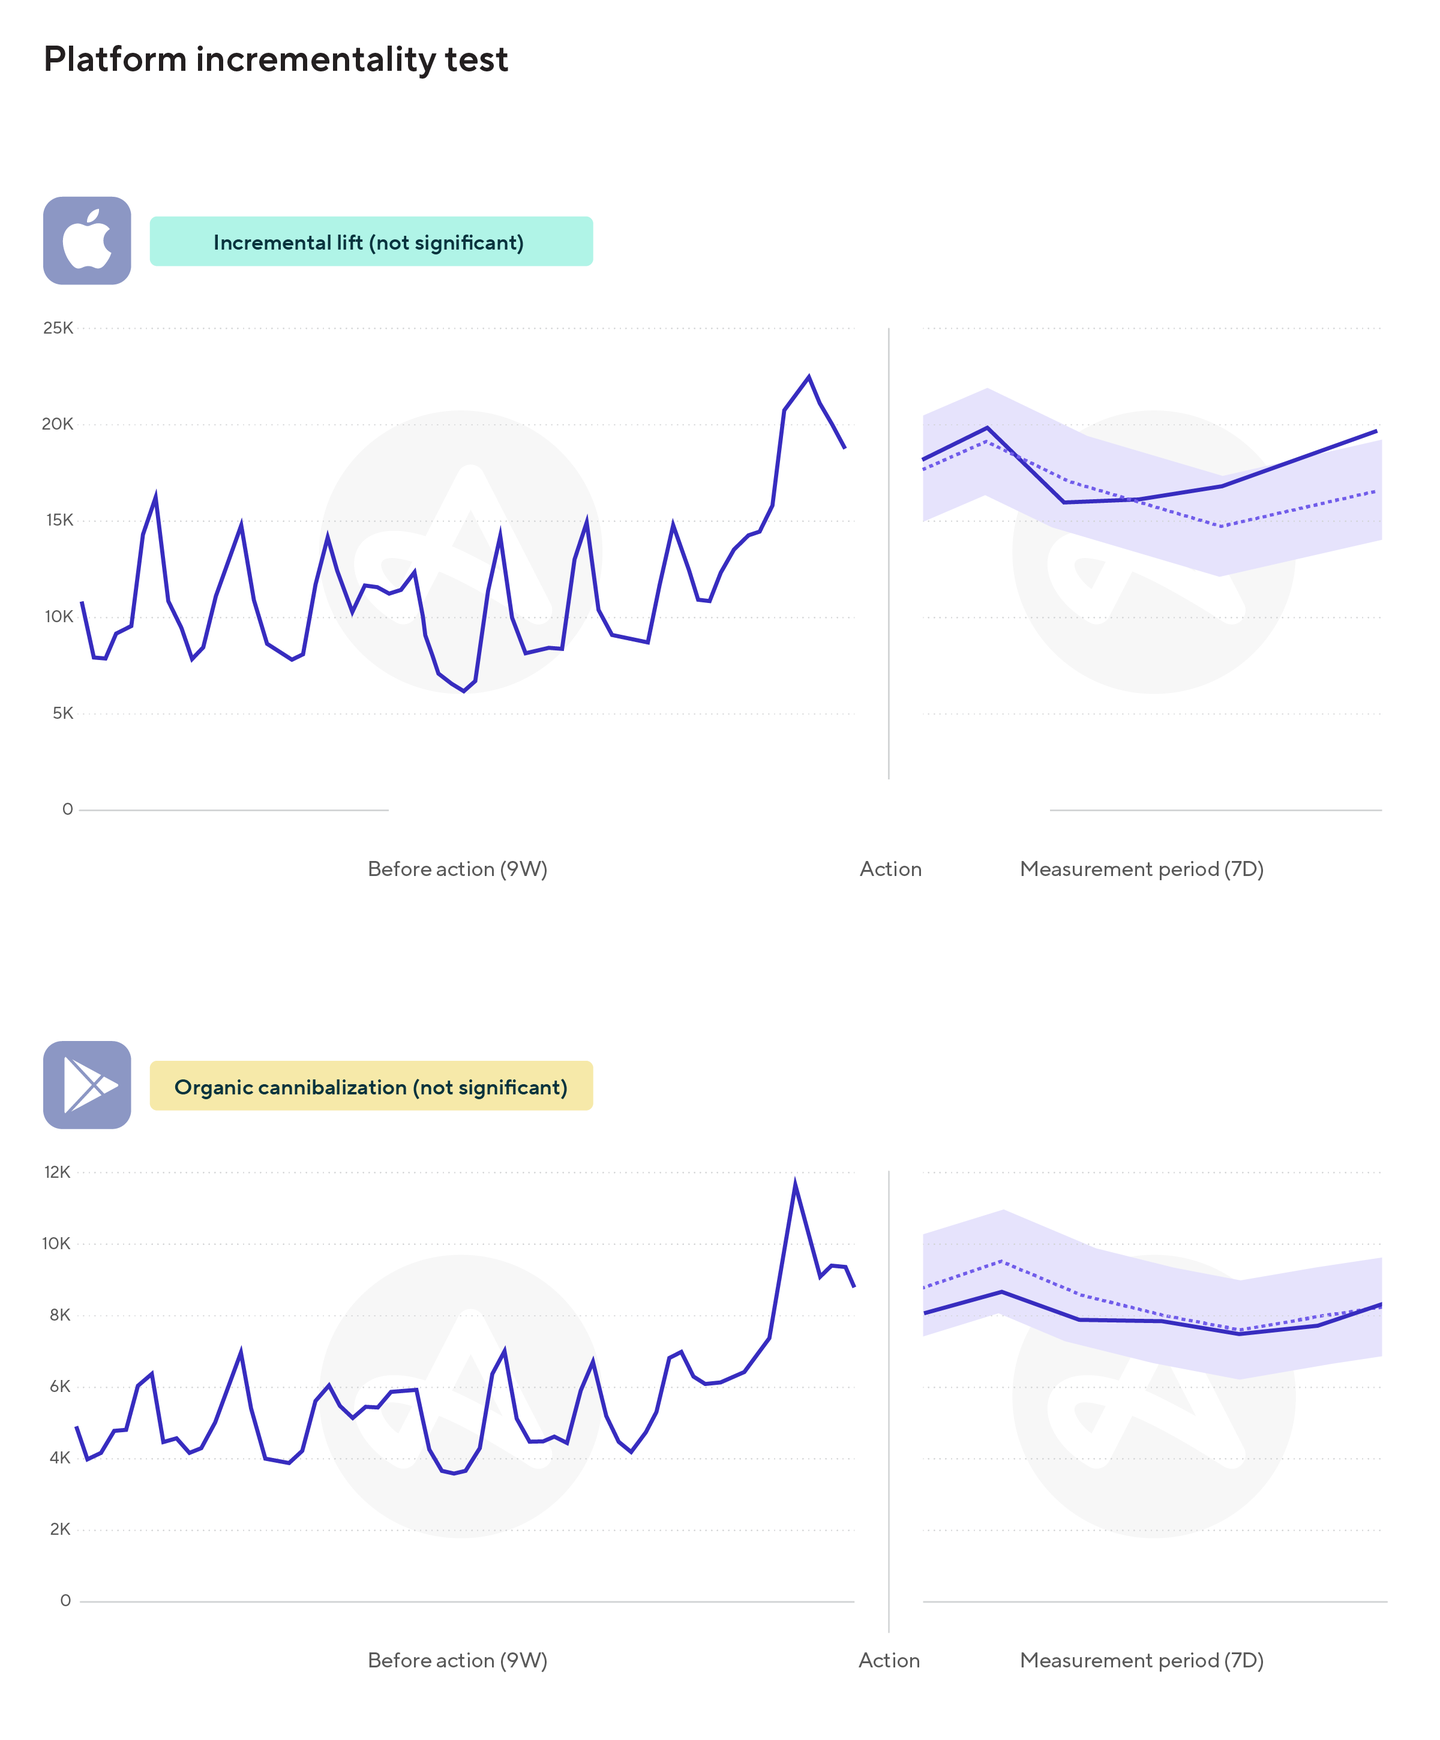Click Before action (9W) label under Google Play chart
The height and width of the screenshot is (1740, 1440).
coord(457,1660)
